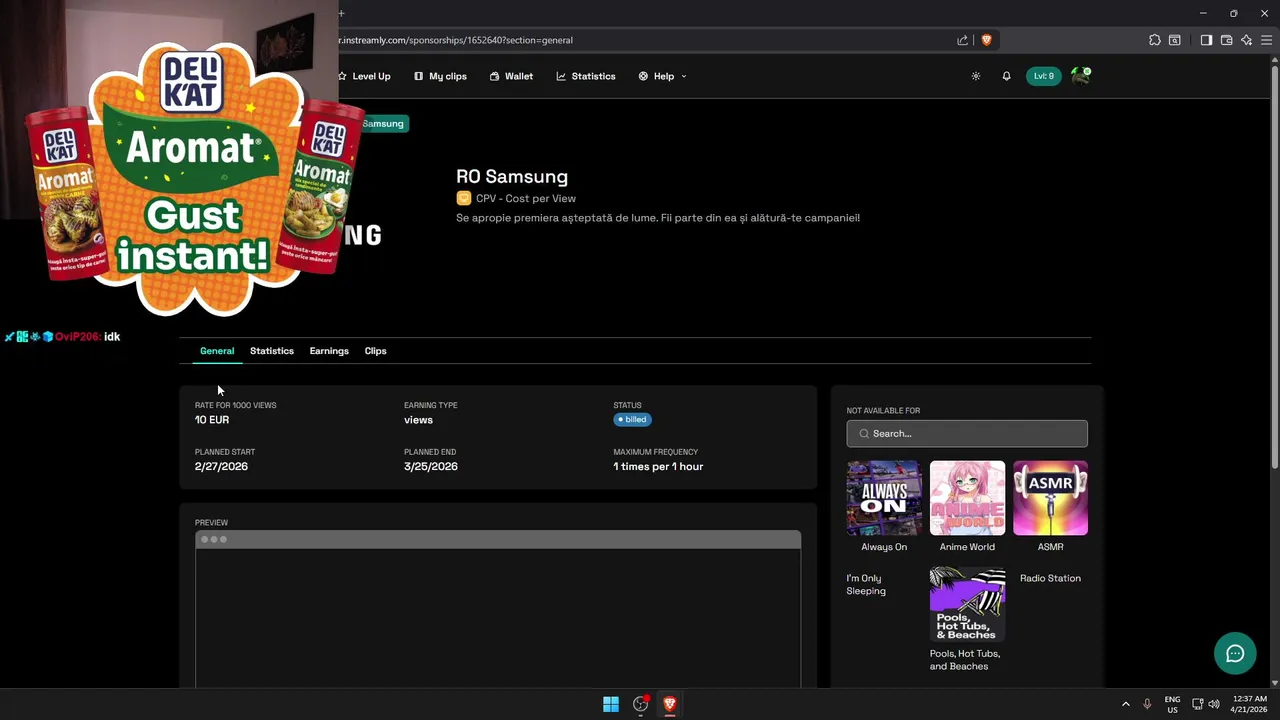The height and width of the screenshot is (720, 1280).
Task: Click the microphone tray icon
Action: point(1147,704)
